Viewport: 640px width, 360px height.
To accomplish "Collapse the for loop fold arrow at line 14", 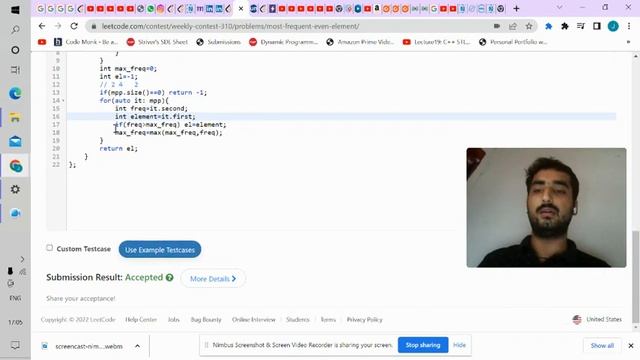I will (63, 100).
